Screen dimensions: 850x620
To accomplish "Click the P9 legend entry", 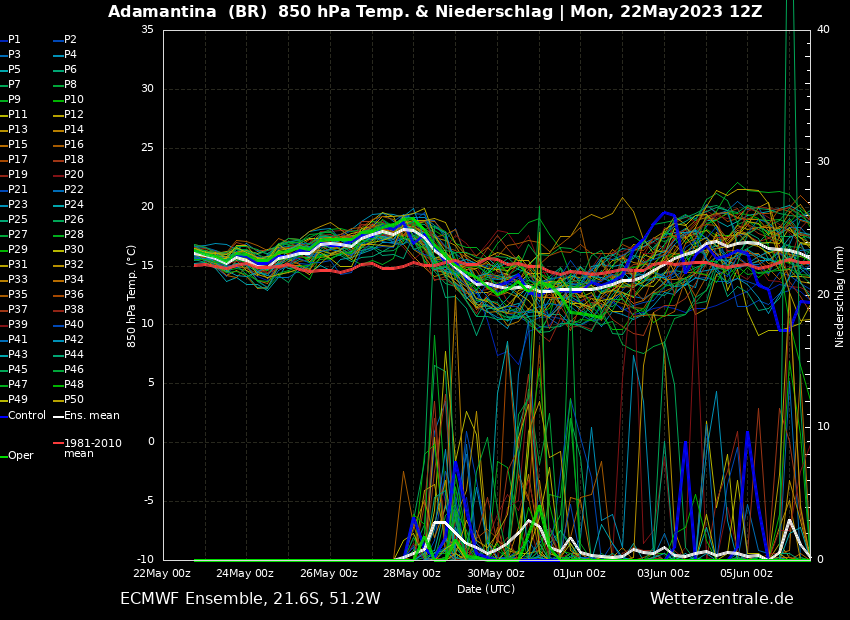I will tap(11, 100).
